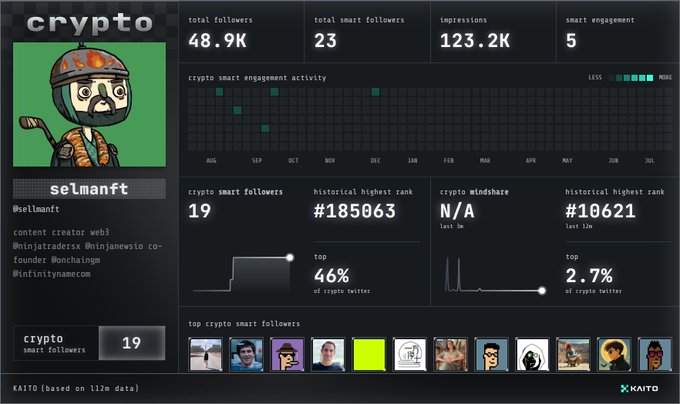680x404 pixels.
Task: Select the top-row highlighted activity cell above AUG
Action: [x=219, y=92]
